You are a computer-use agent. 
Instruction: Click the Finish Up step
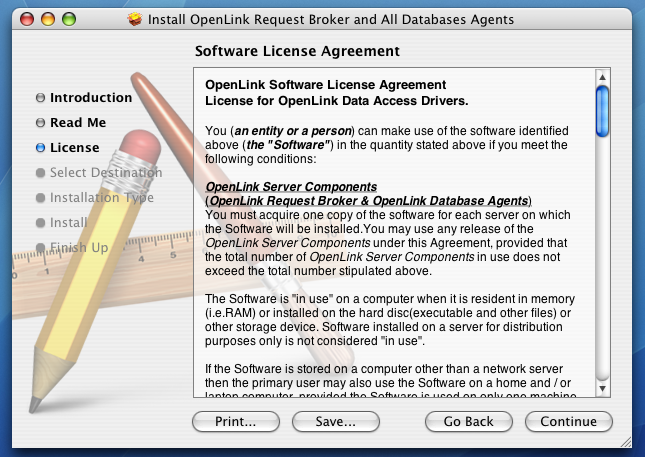pyautogui.click(x=79, y=247)
